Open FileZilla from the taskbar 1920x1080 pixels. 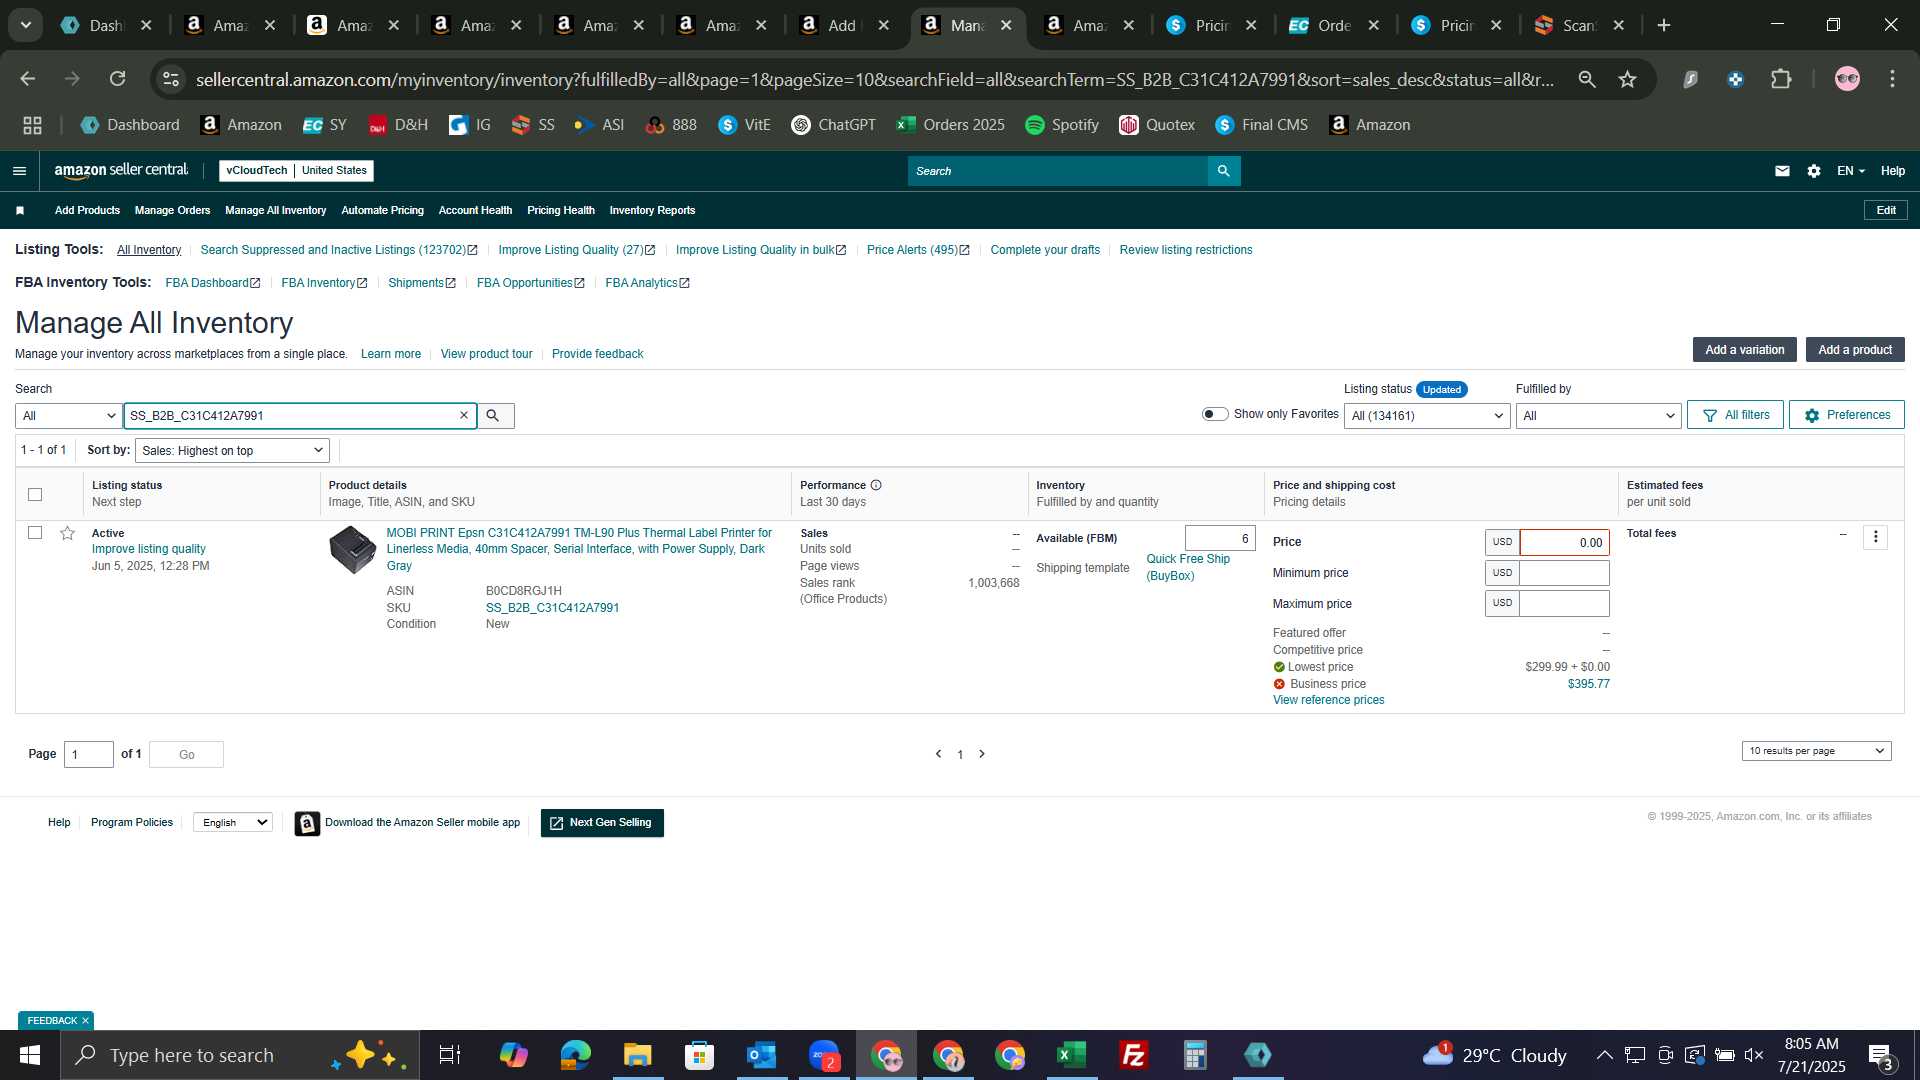click(x=1134, y=1055)
